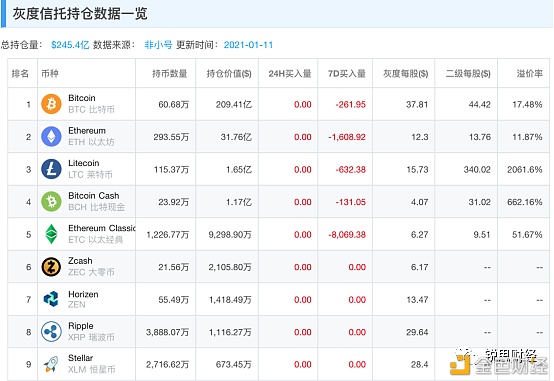Select Bitcoin holding value 209.41亿
Image resolution: width=554 pixels, height=381 pixels.
pos(234,105)
